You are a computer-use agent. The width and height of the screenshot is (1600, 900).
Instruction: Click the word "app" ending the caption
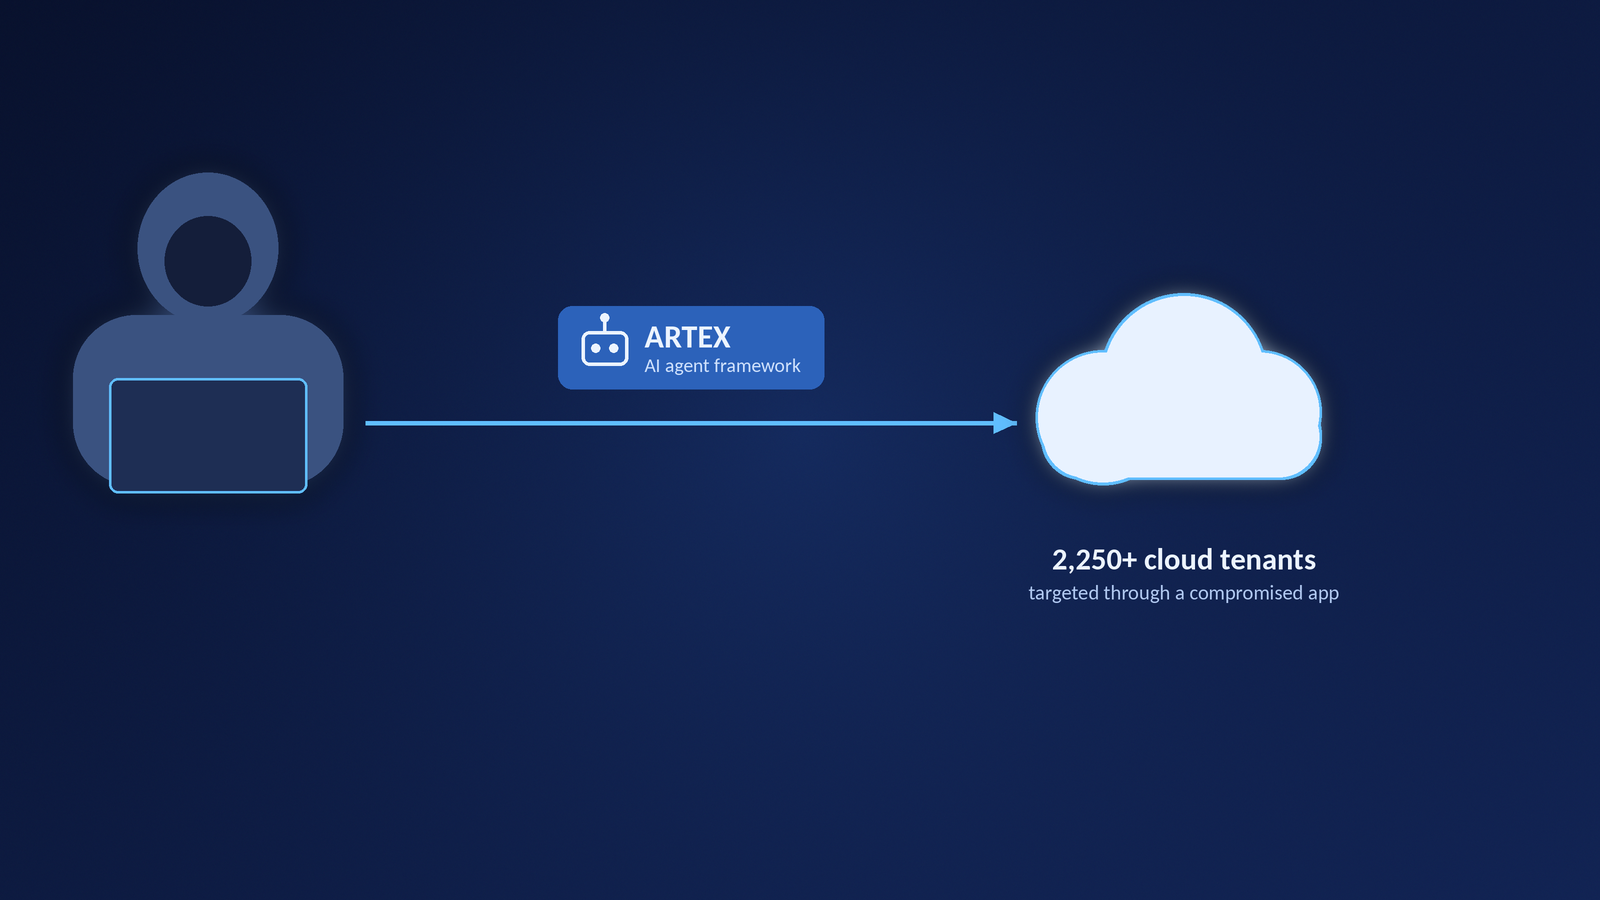(x=1323, y=595)
